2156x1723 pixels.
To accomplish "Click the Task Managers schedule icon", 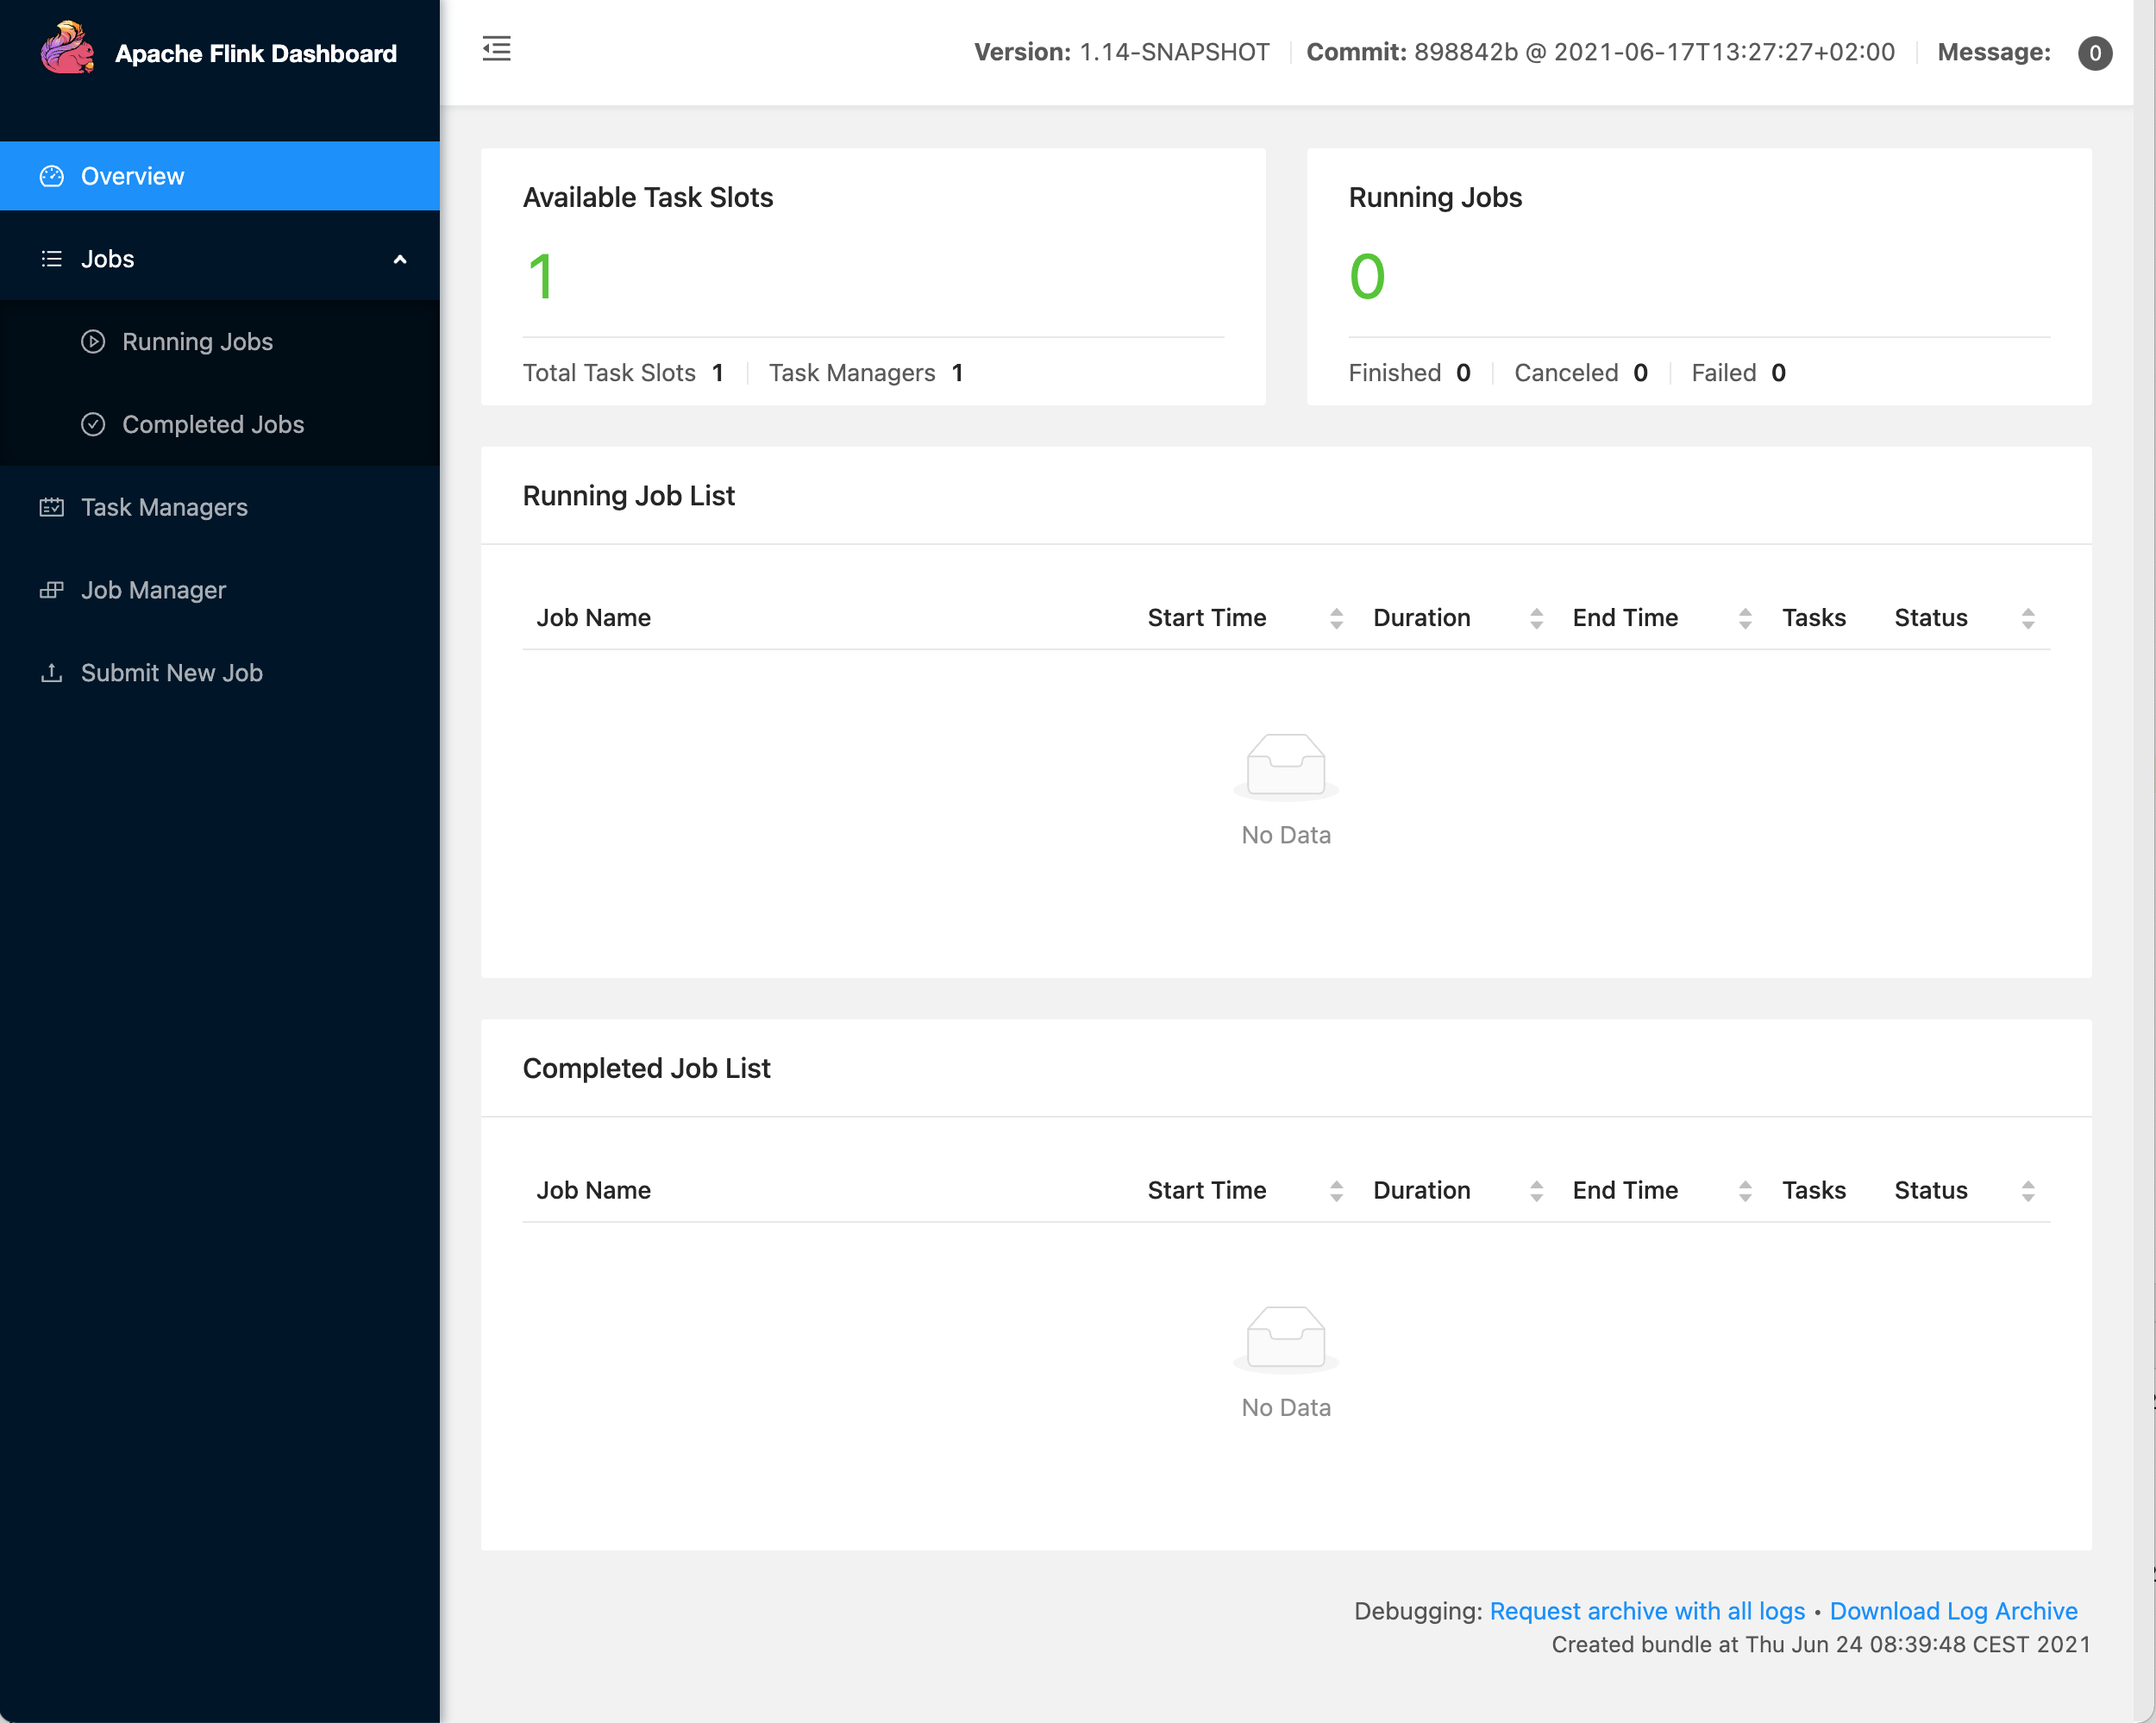I will pyautogui.click(x=51, y=508).
